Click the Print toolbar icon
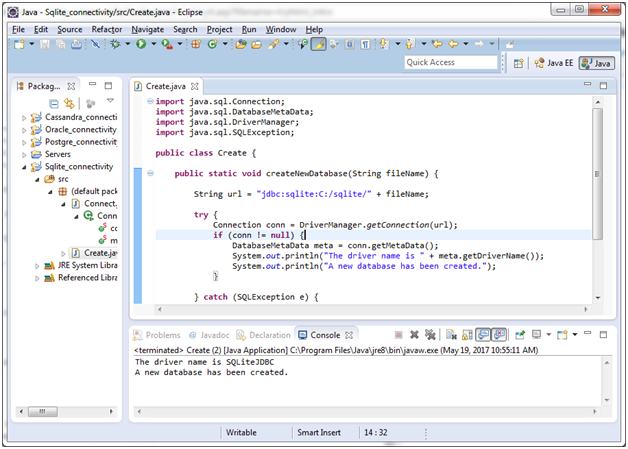The height and width of the screenshot is (449, 628). [76, 44]
